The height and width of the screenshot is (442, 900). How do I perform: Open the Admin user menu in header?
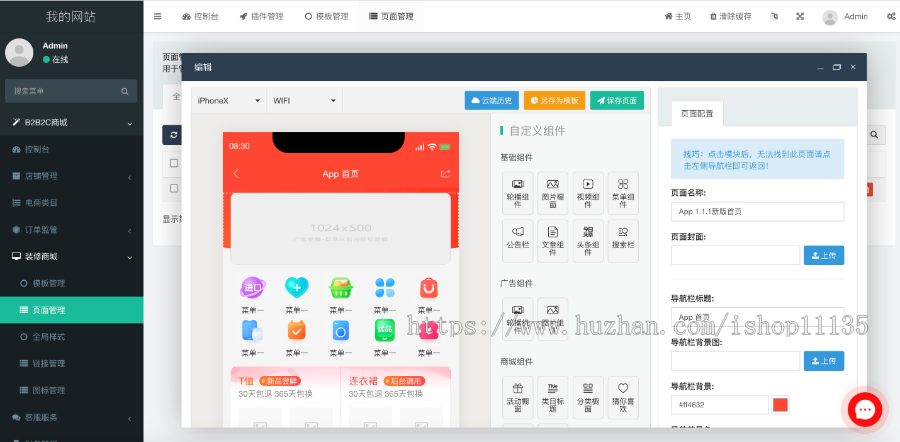coord(845,17)
